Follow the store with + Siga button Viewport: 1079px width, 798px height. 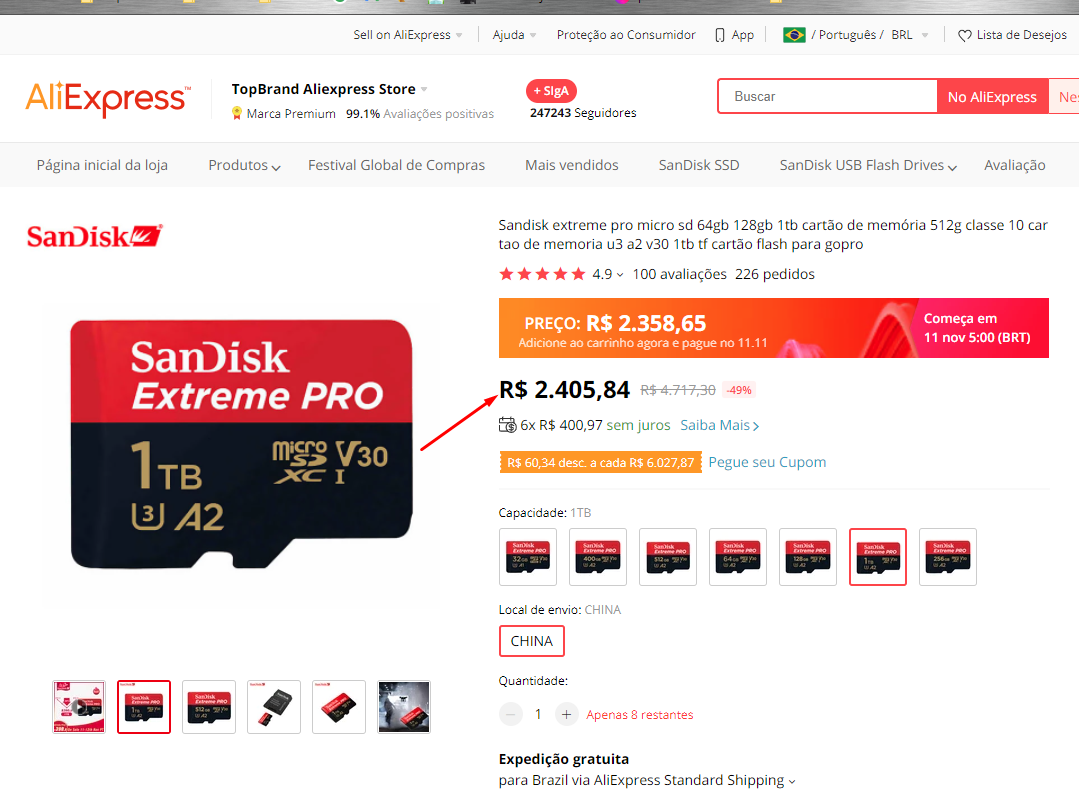(551, 91)
